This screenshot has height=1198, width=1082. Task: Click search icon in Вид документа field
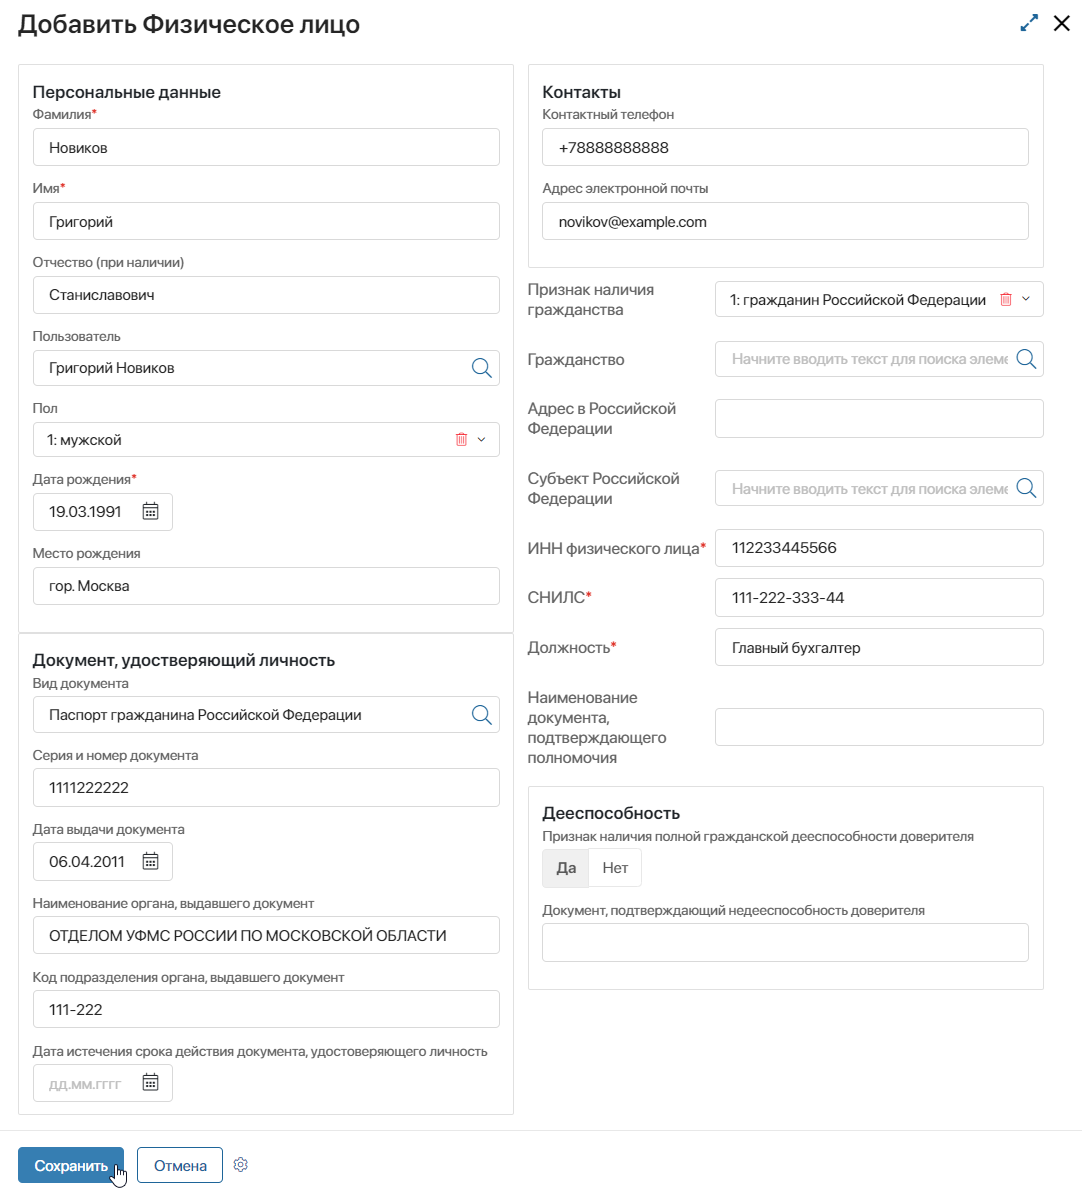pyautogui.click(x=481, y=715)
